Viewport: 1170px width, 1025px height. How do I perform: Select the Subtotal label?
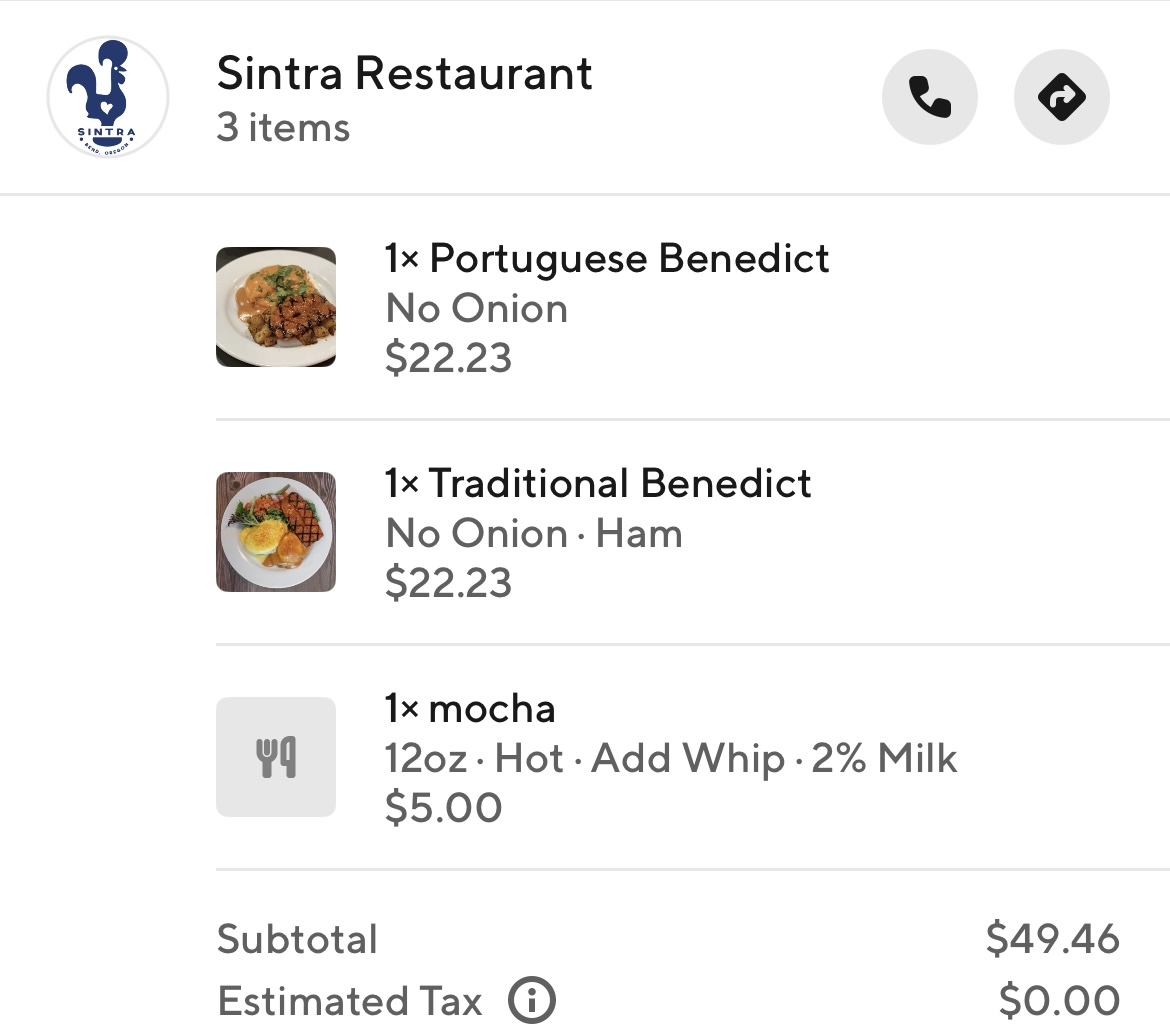[297, 939]
